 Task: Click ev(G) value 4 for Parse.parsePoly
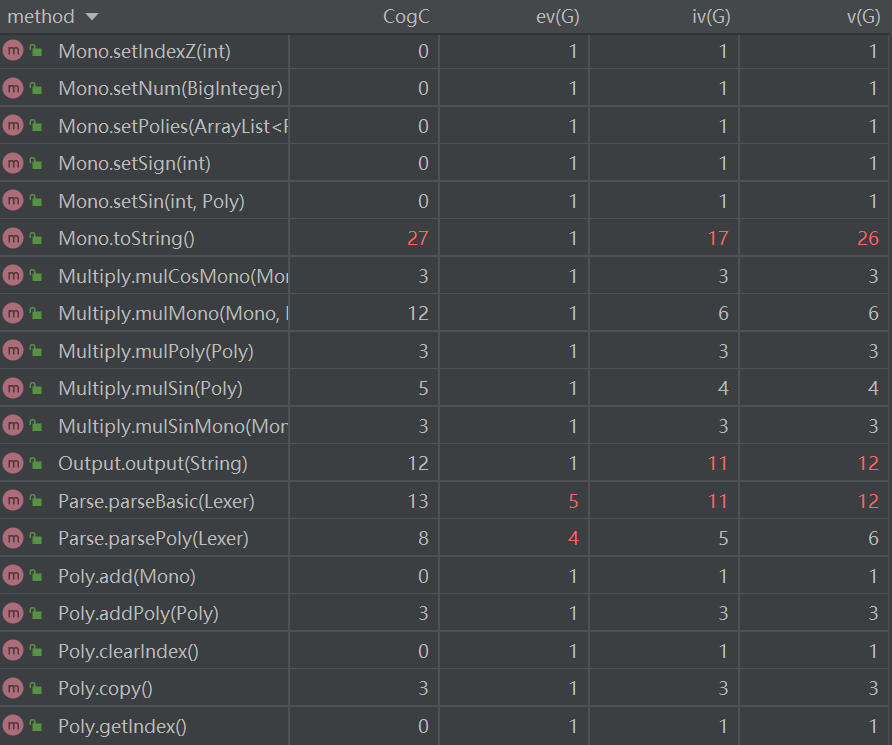[573, 538]
